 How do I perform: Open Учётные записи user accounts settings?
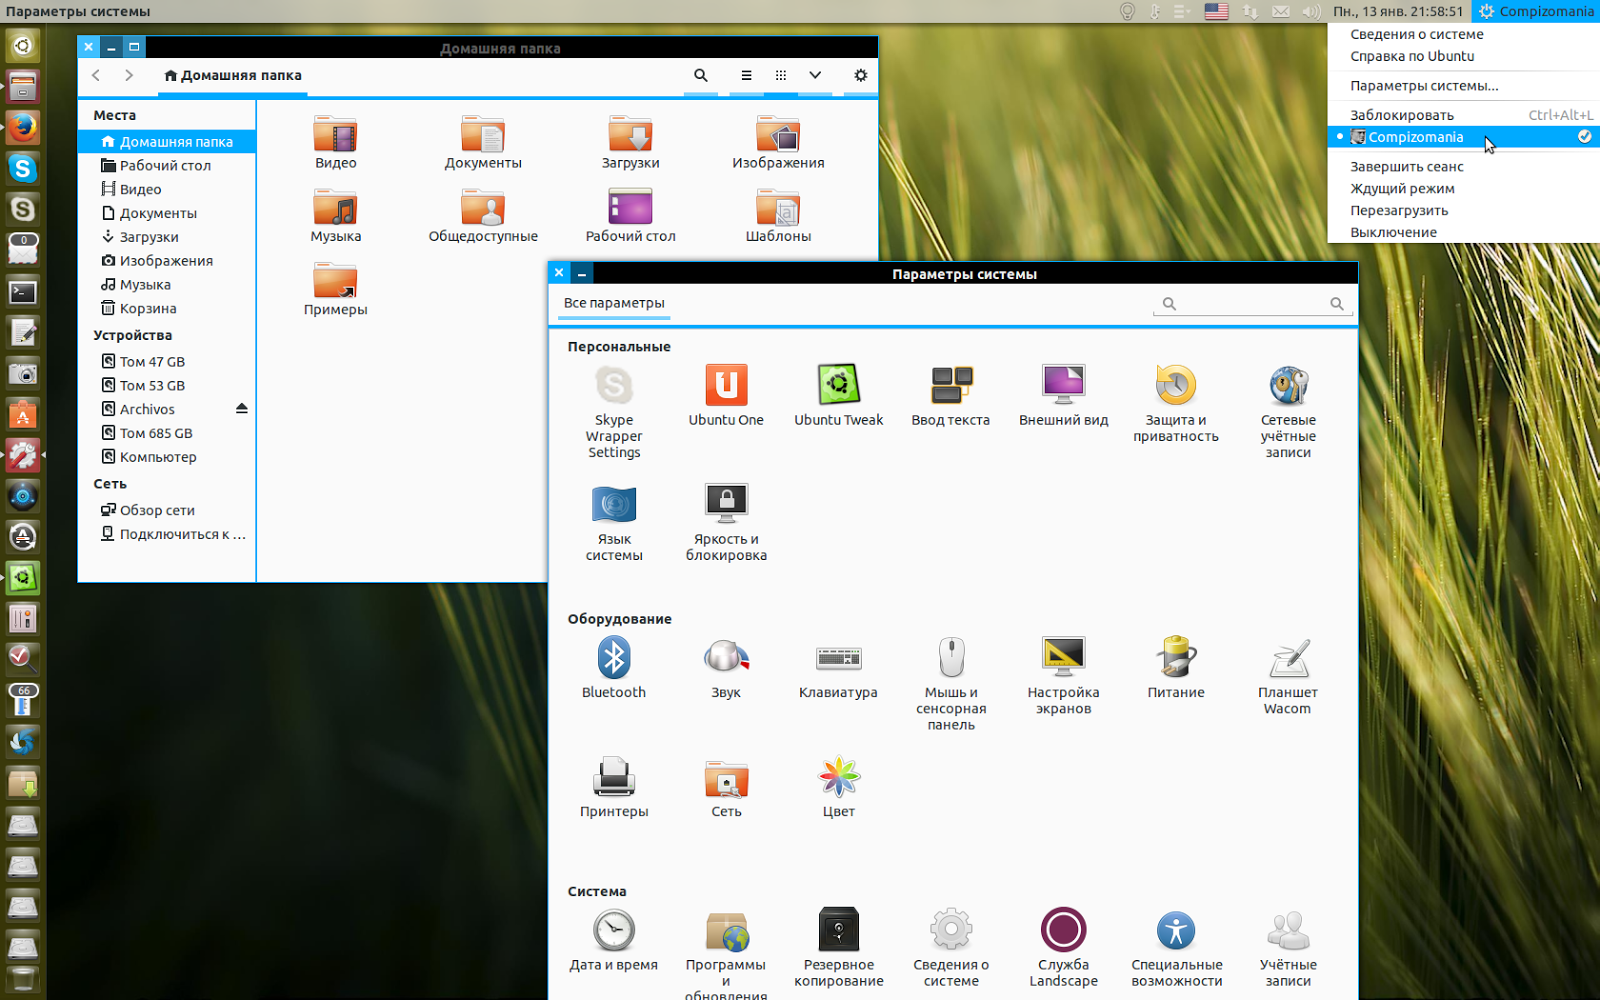coord(1288,948)
